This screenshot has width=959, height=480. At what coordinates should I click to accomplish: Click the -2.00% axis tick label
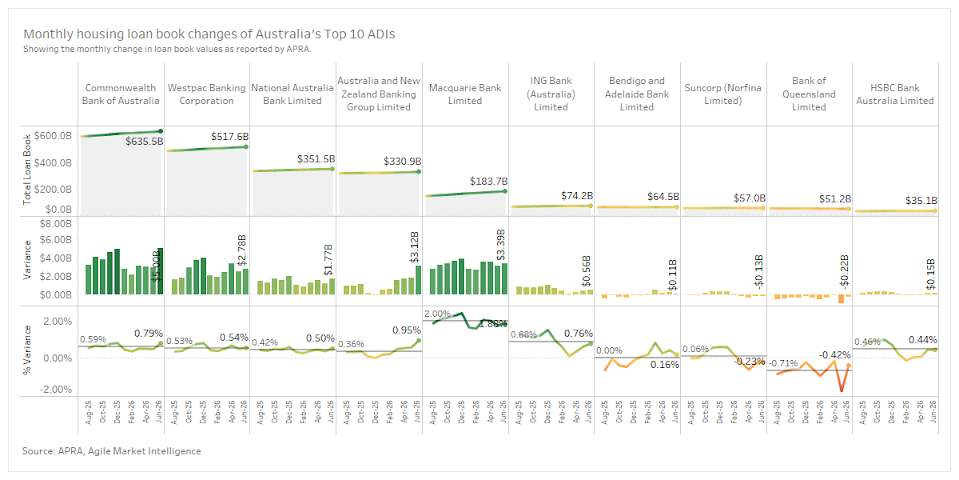pos(57,390)
